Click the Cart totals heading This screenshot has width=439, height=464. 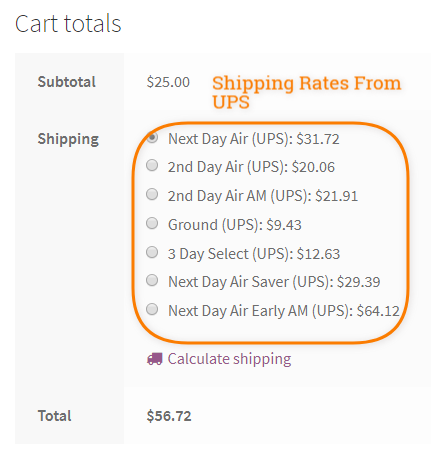pyautogui.click(x=68, y=24)
